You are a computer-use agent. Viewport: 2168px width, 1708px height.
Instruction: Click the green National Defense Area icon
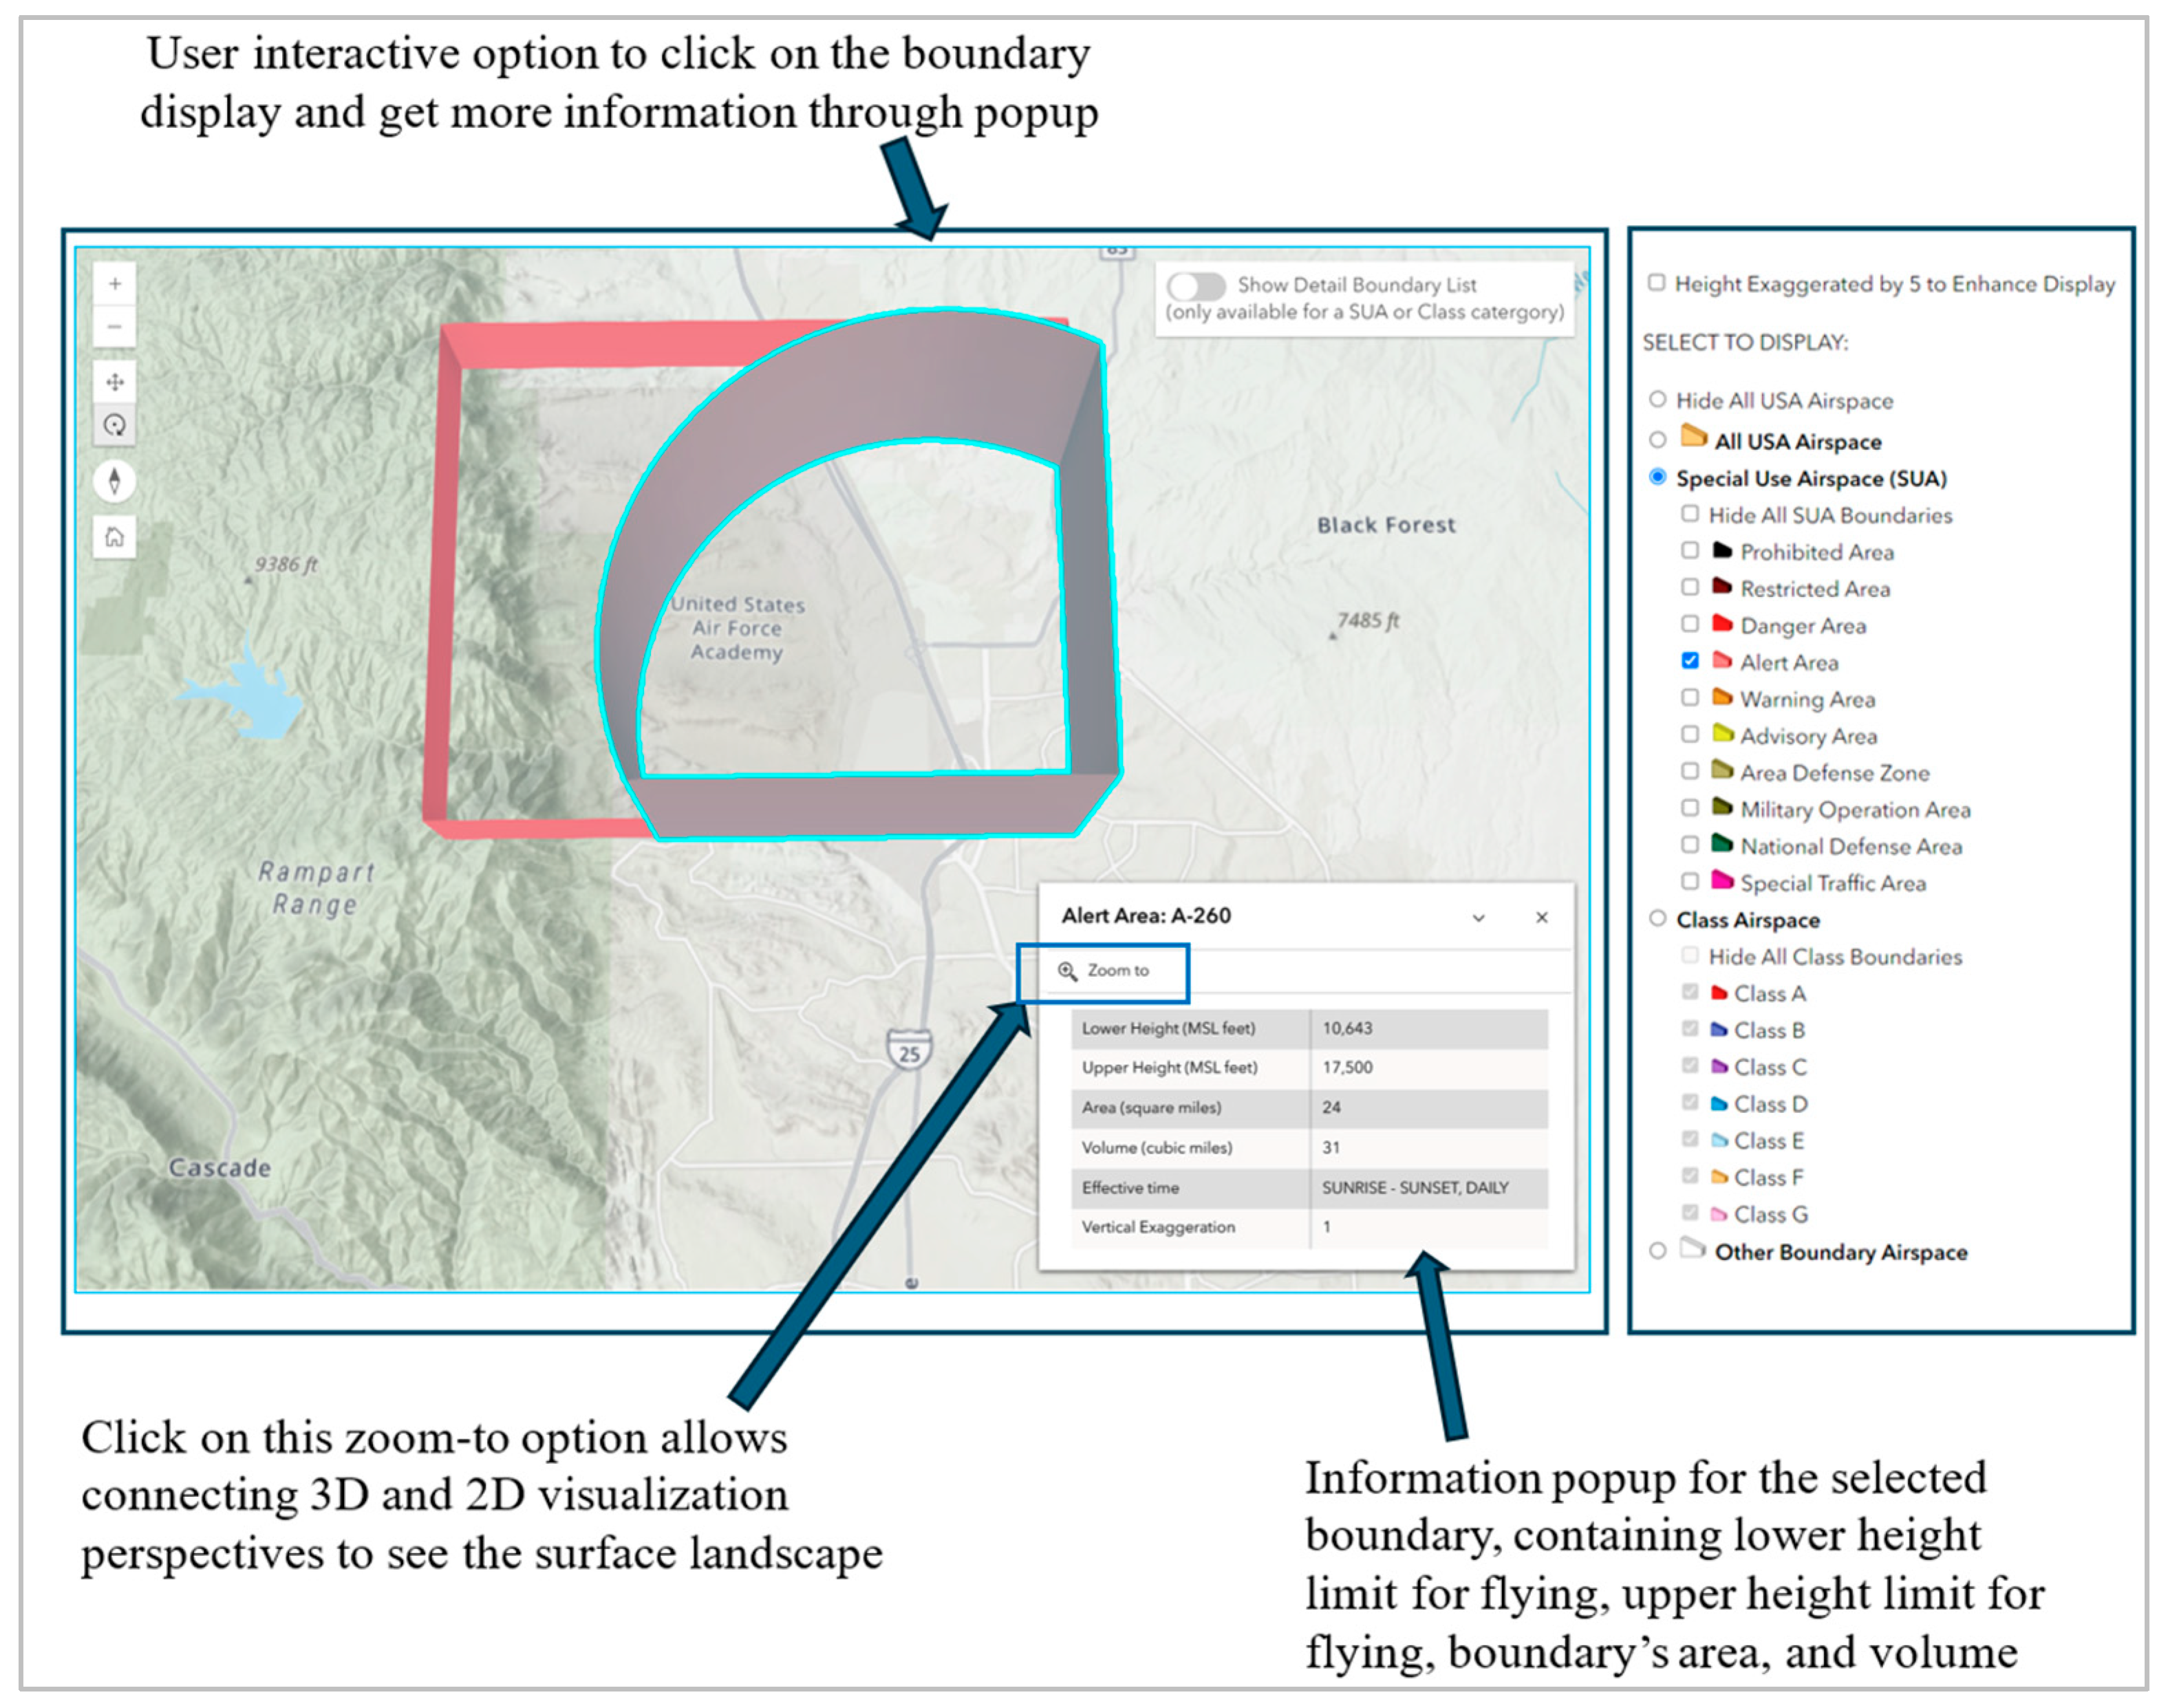[1722, 844]
